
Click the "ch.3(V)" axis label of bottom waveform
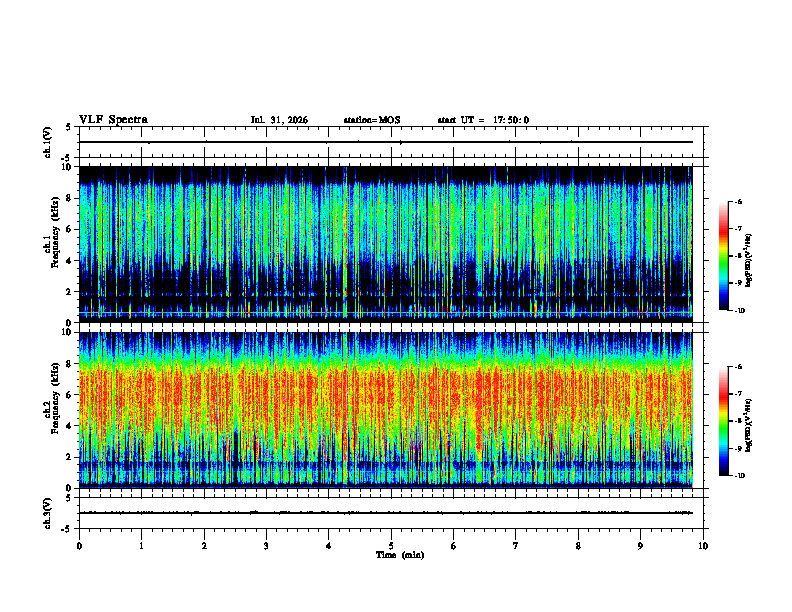click(x=48, y=513)
